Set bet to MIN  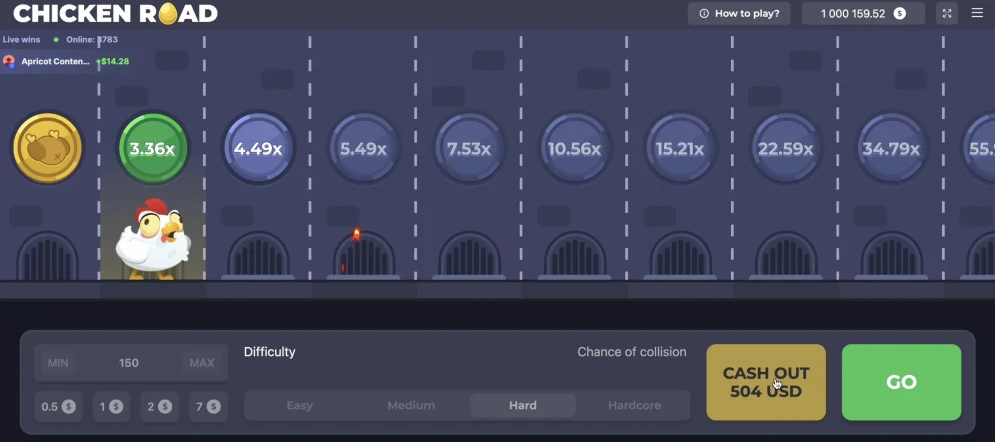58,363
